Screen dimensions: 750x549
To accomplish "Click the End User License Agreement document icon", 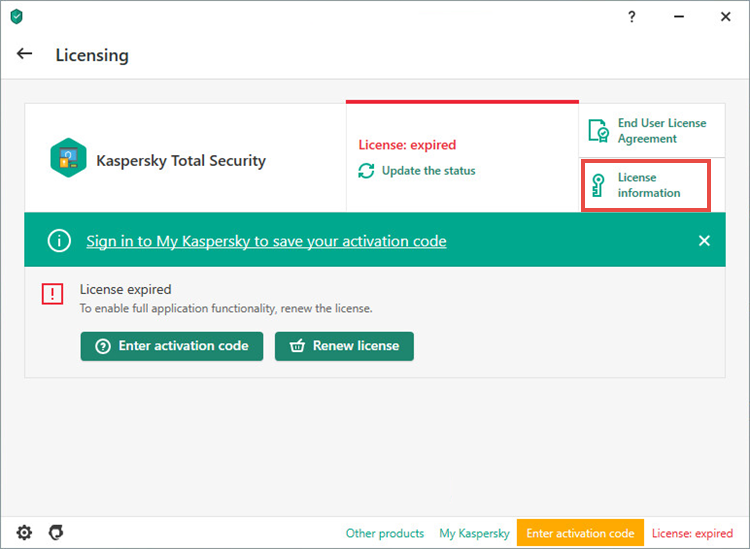I will click(x=598, y=131).
